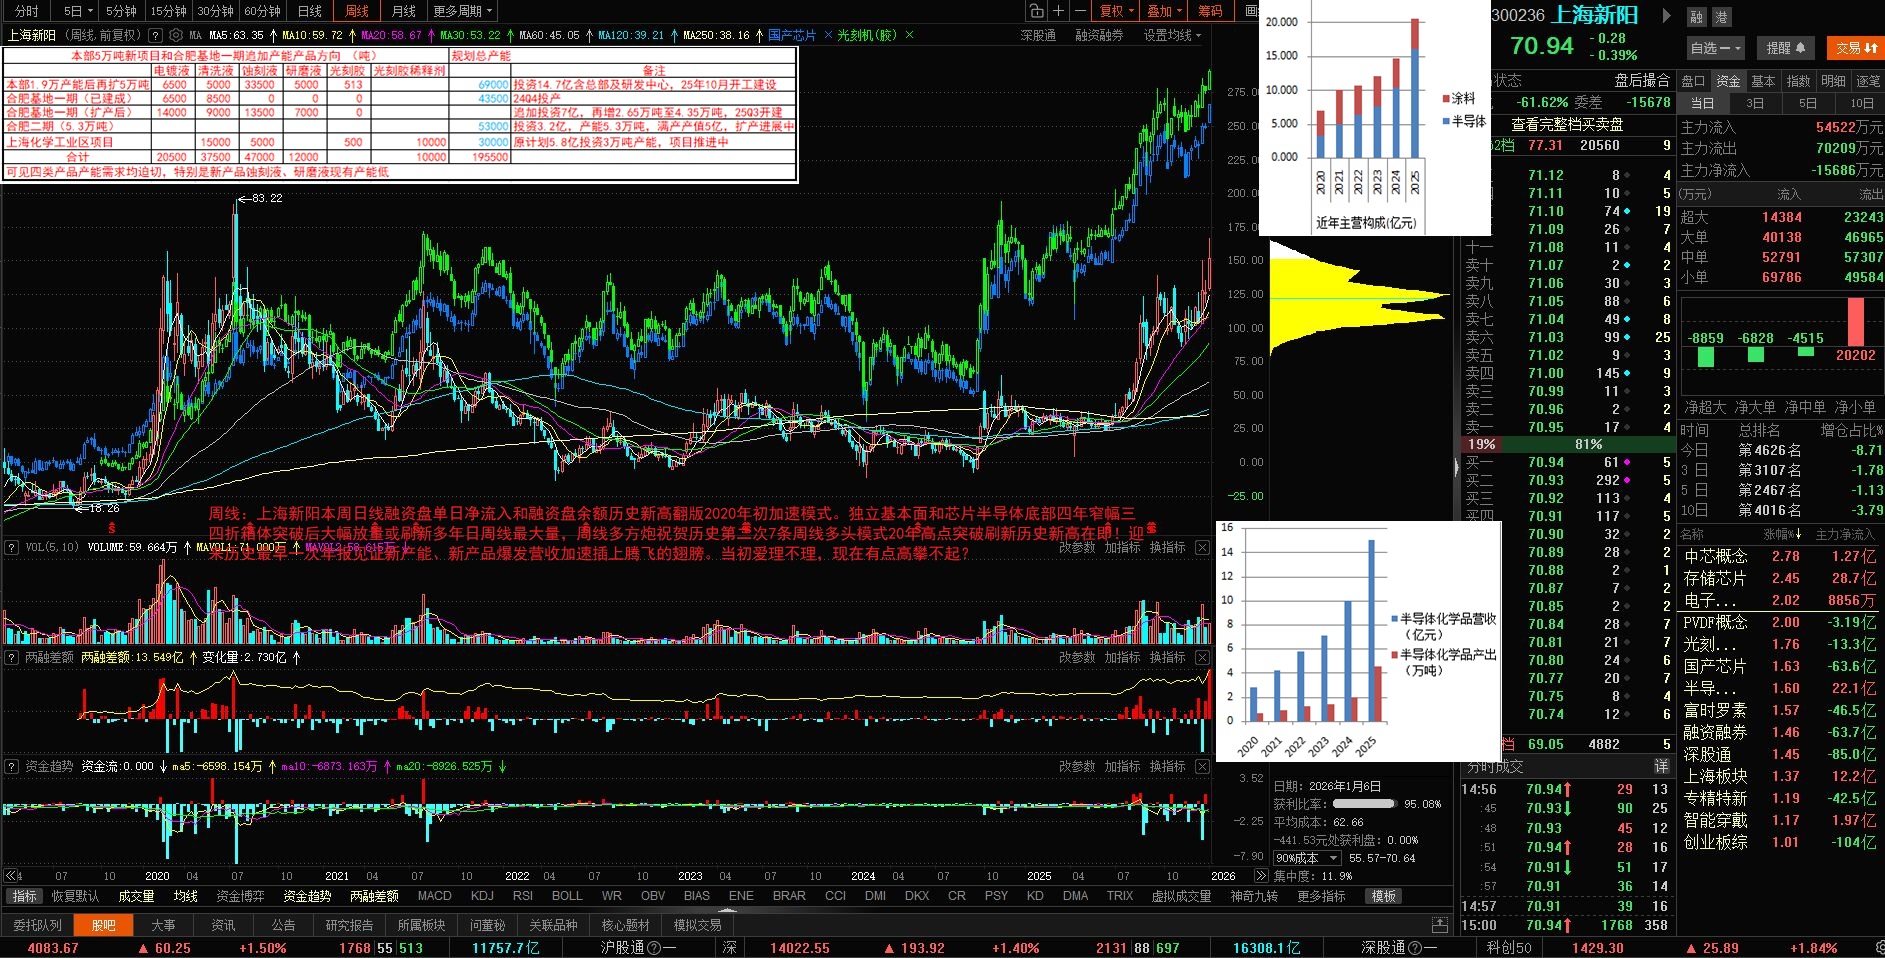
Task: Click the 深股通 link above chart
Action: click(x=1038, y=35)
